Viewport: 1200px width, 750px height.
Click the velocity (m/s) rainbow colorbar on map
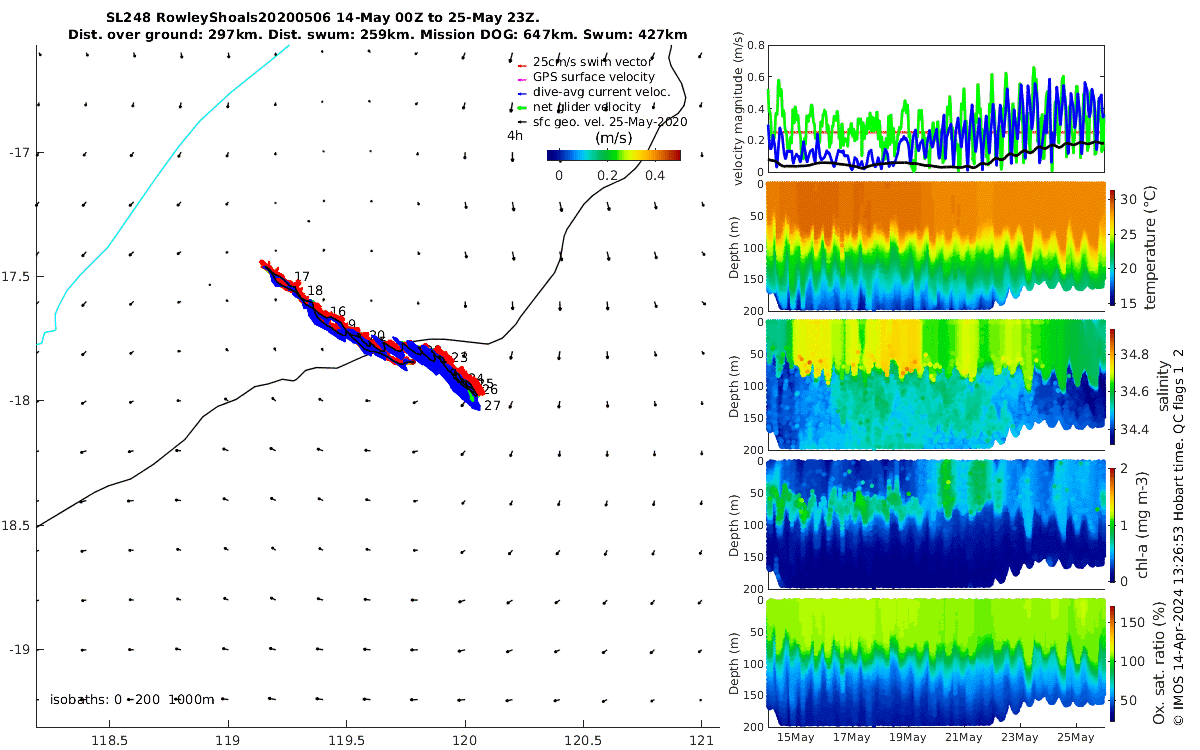click(614, 155)
